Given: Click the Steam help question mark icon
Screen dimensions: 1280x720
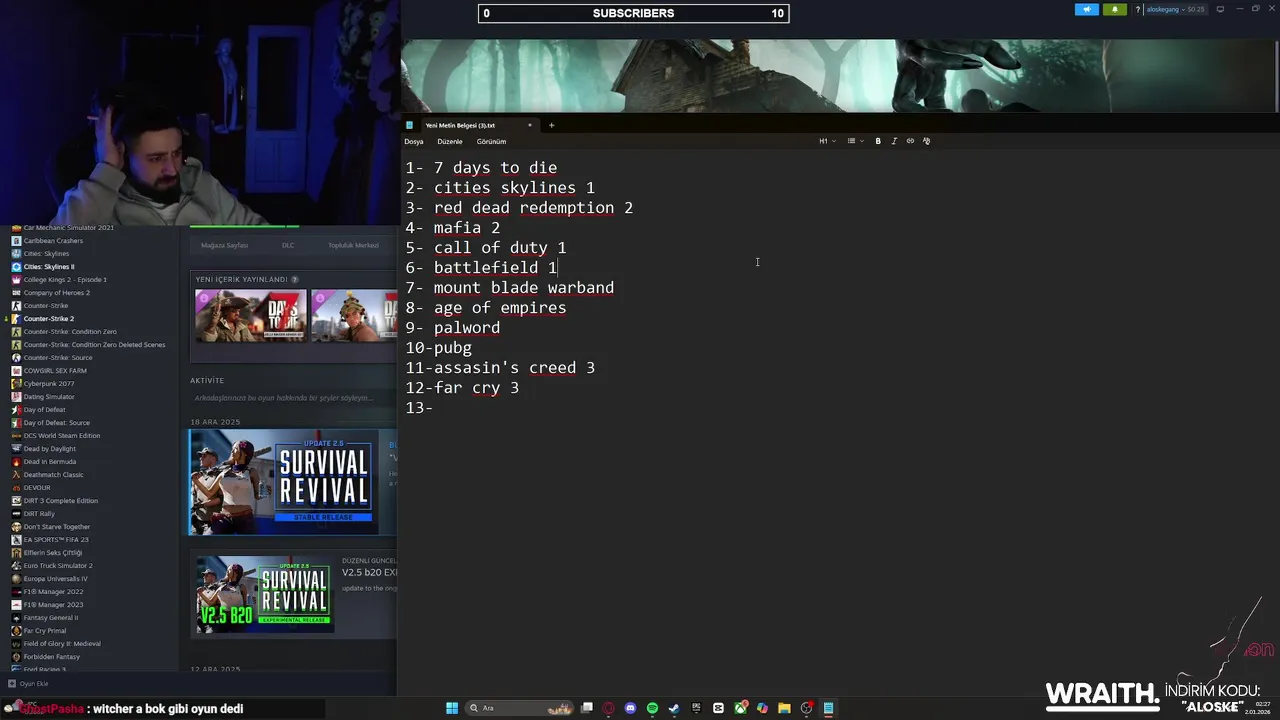Looking at the screenshot, I should (1137, 9).
